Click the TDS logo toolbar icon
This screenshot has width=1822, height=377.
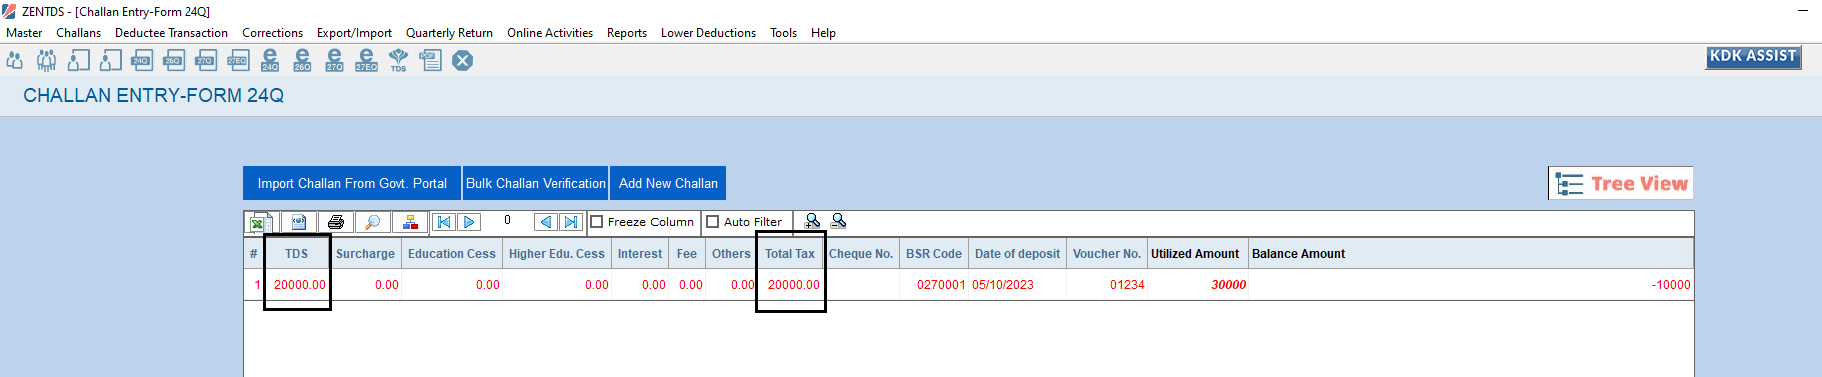(x=398, y=60)
